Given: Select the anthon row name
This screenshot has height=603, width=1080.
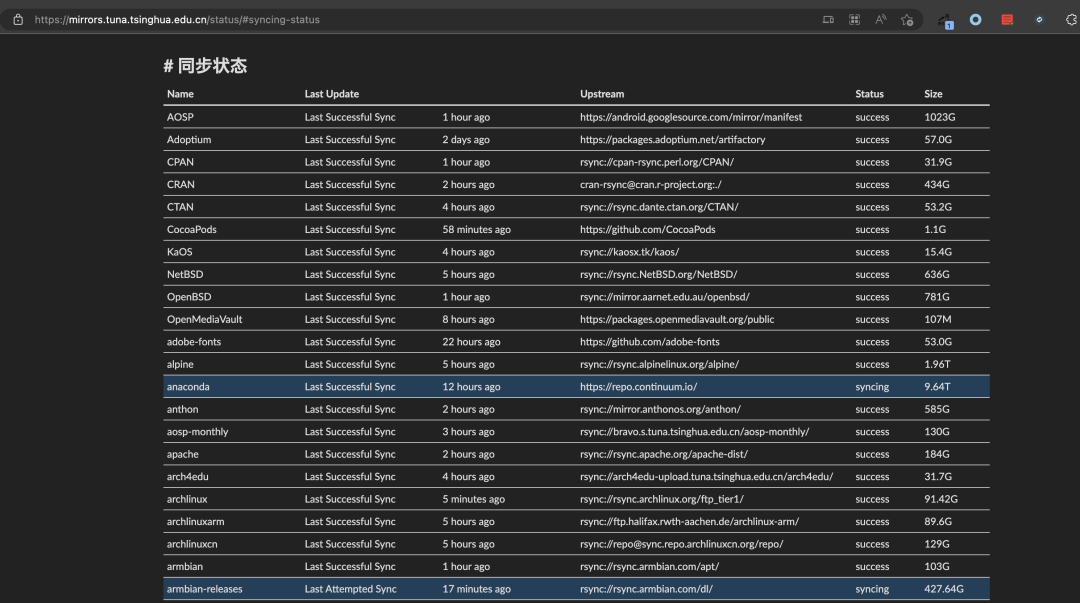Looking at the screenshot, I should (x=182, y=409).
